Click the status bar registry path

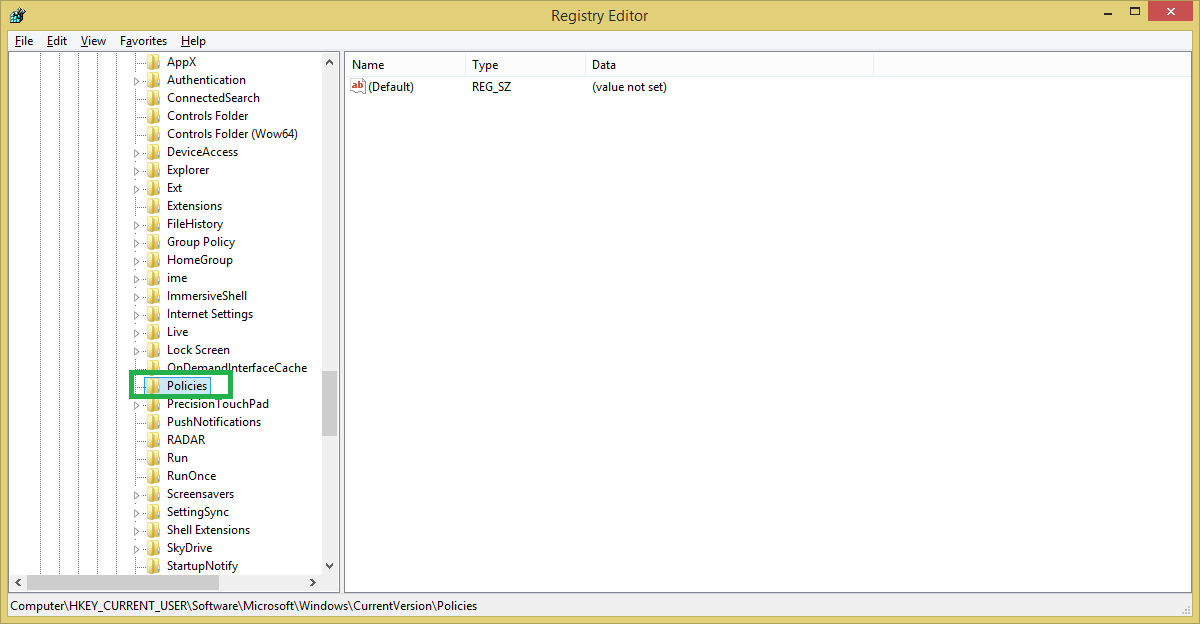[244, 606]
